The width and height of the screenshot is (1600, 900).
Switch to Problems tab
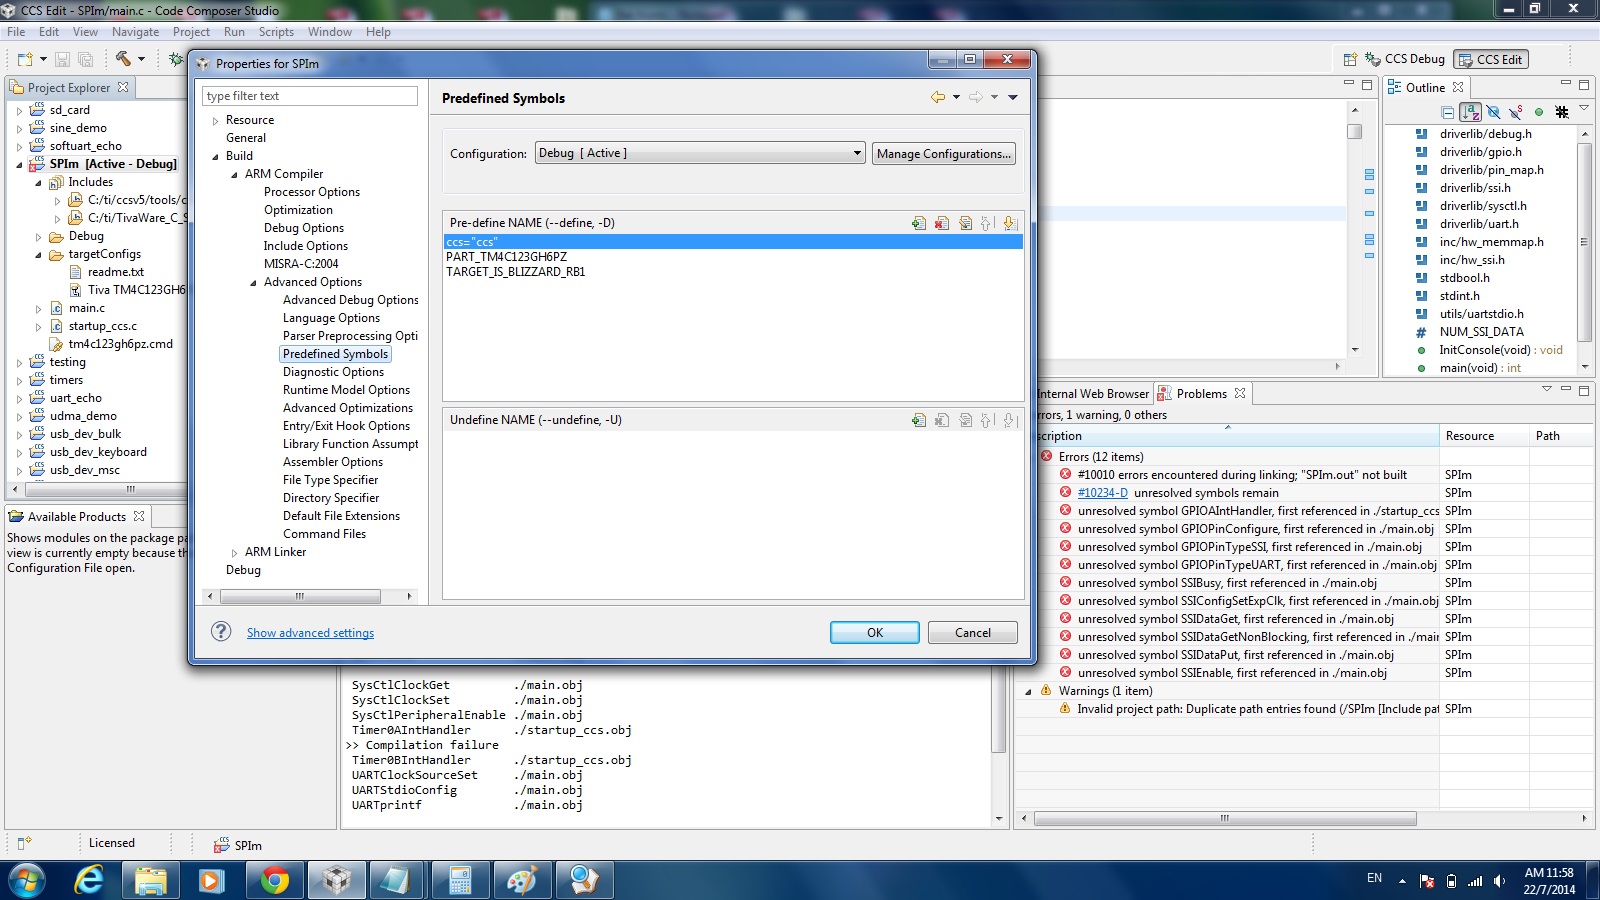click(1201, 394)
